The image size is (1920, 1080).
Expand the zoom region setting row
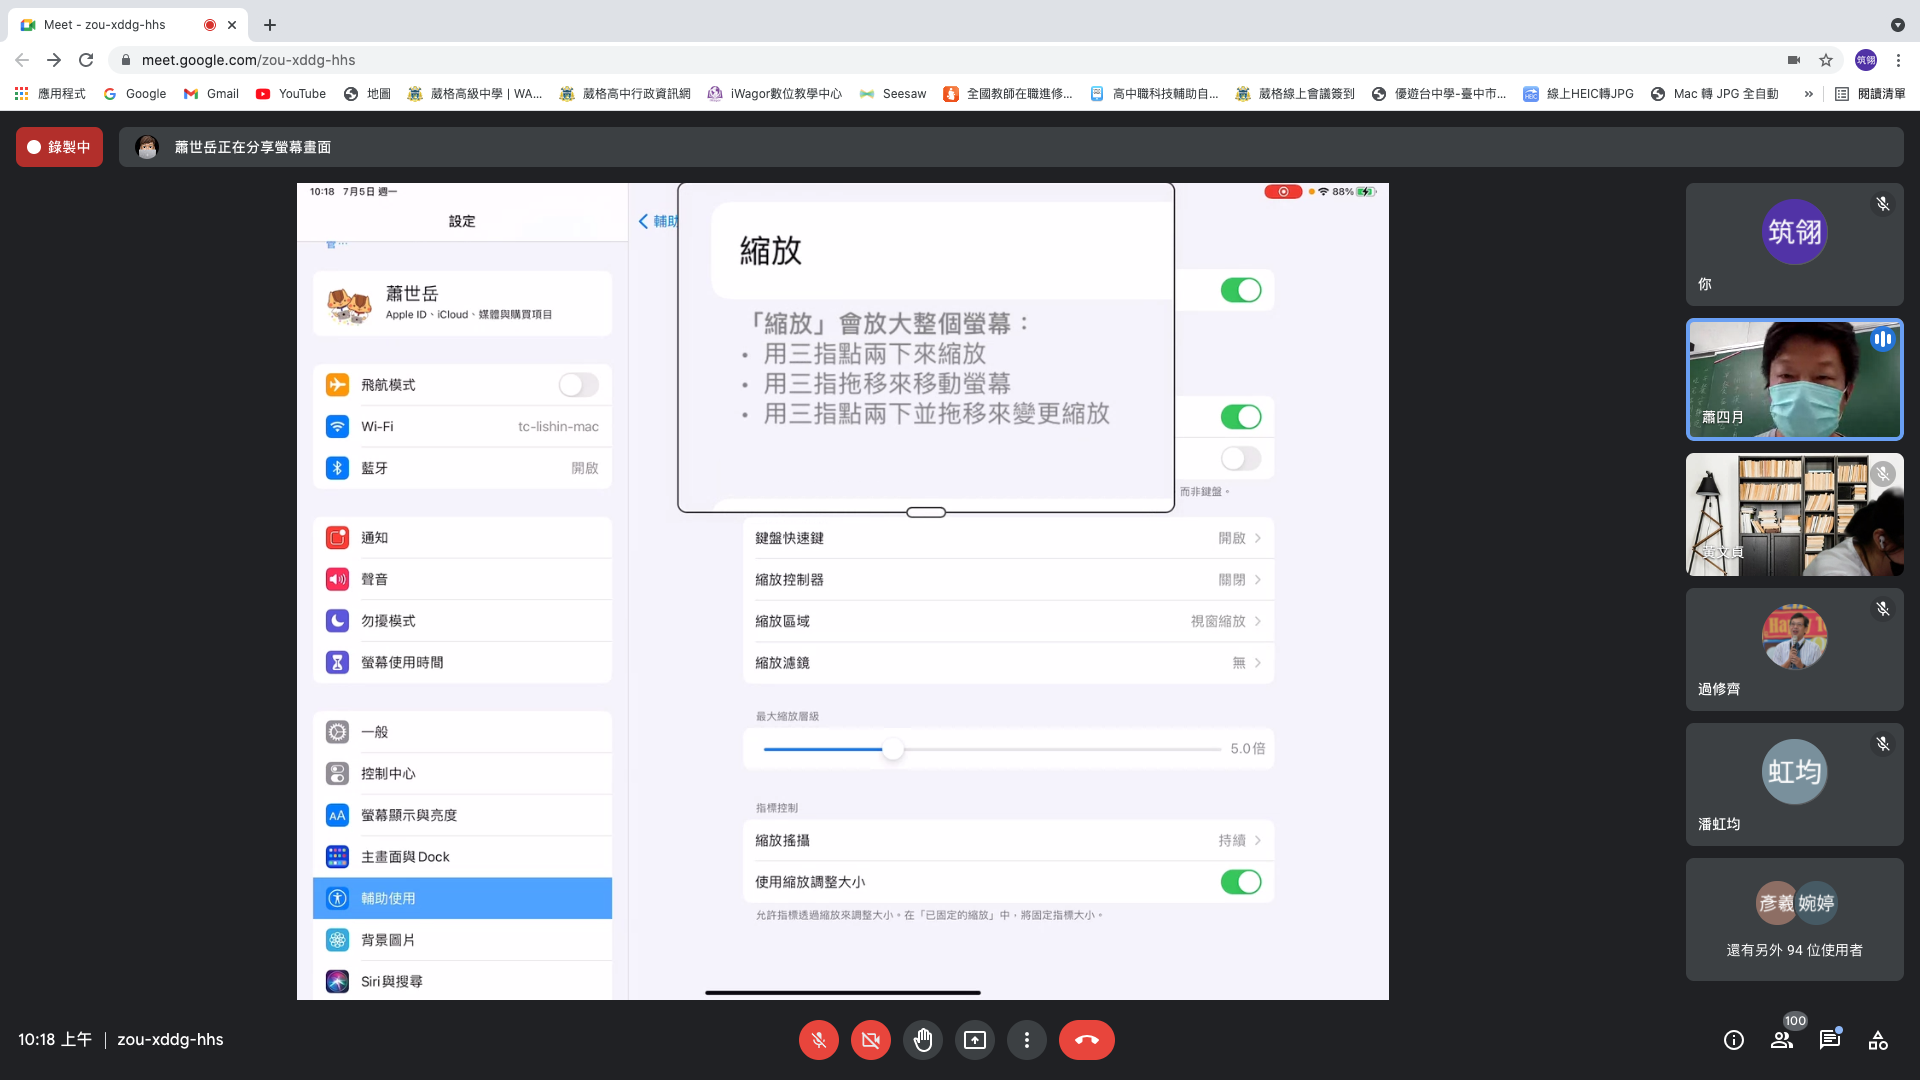tap(1007, 621)
